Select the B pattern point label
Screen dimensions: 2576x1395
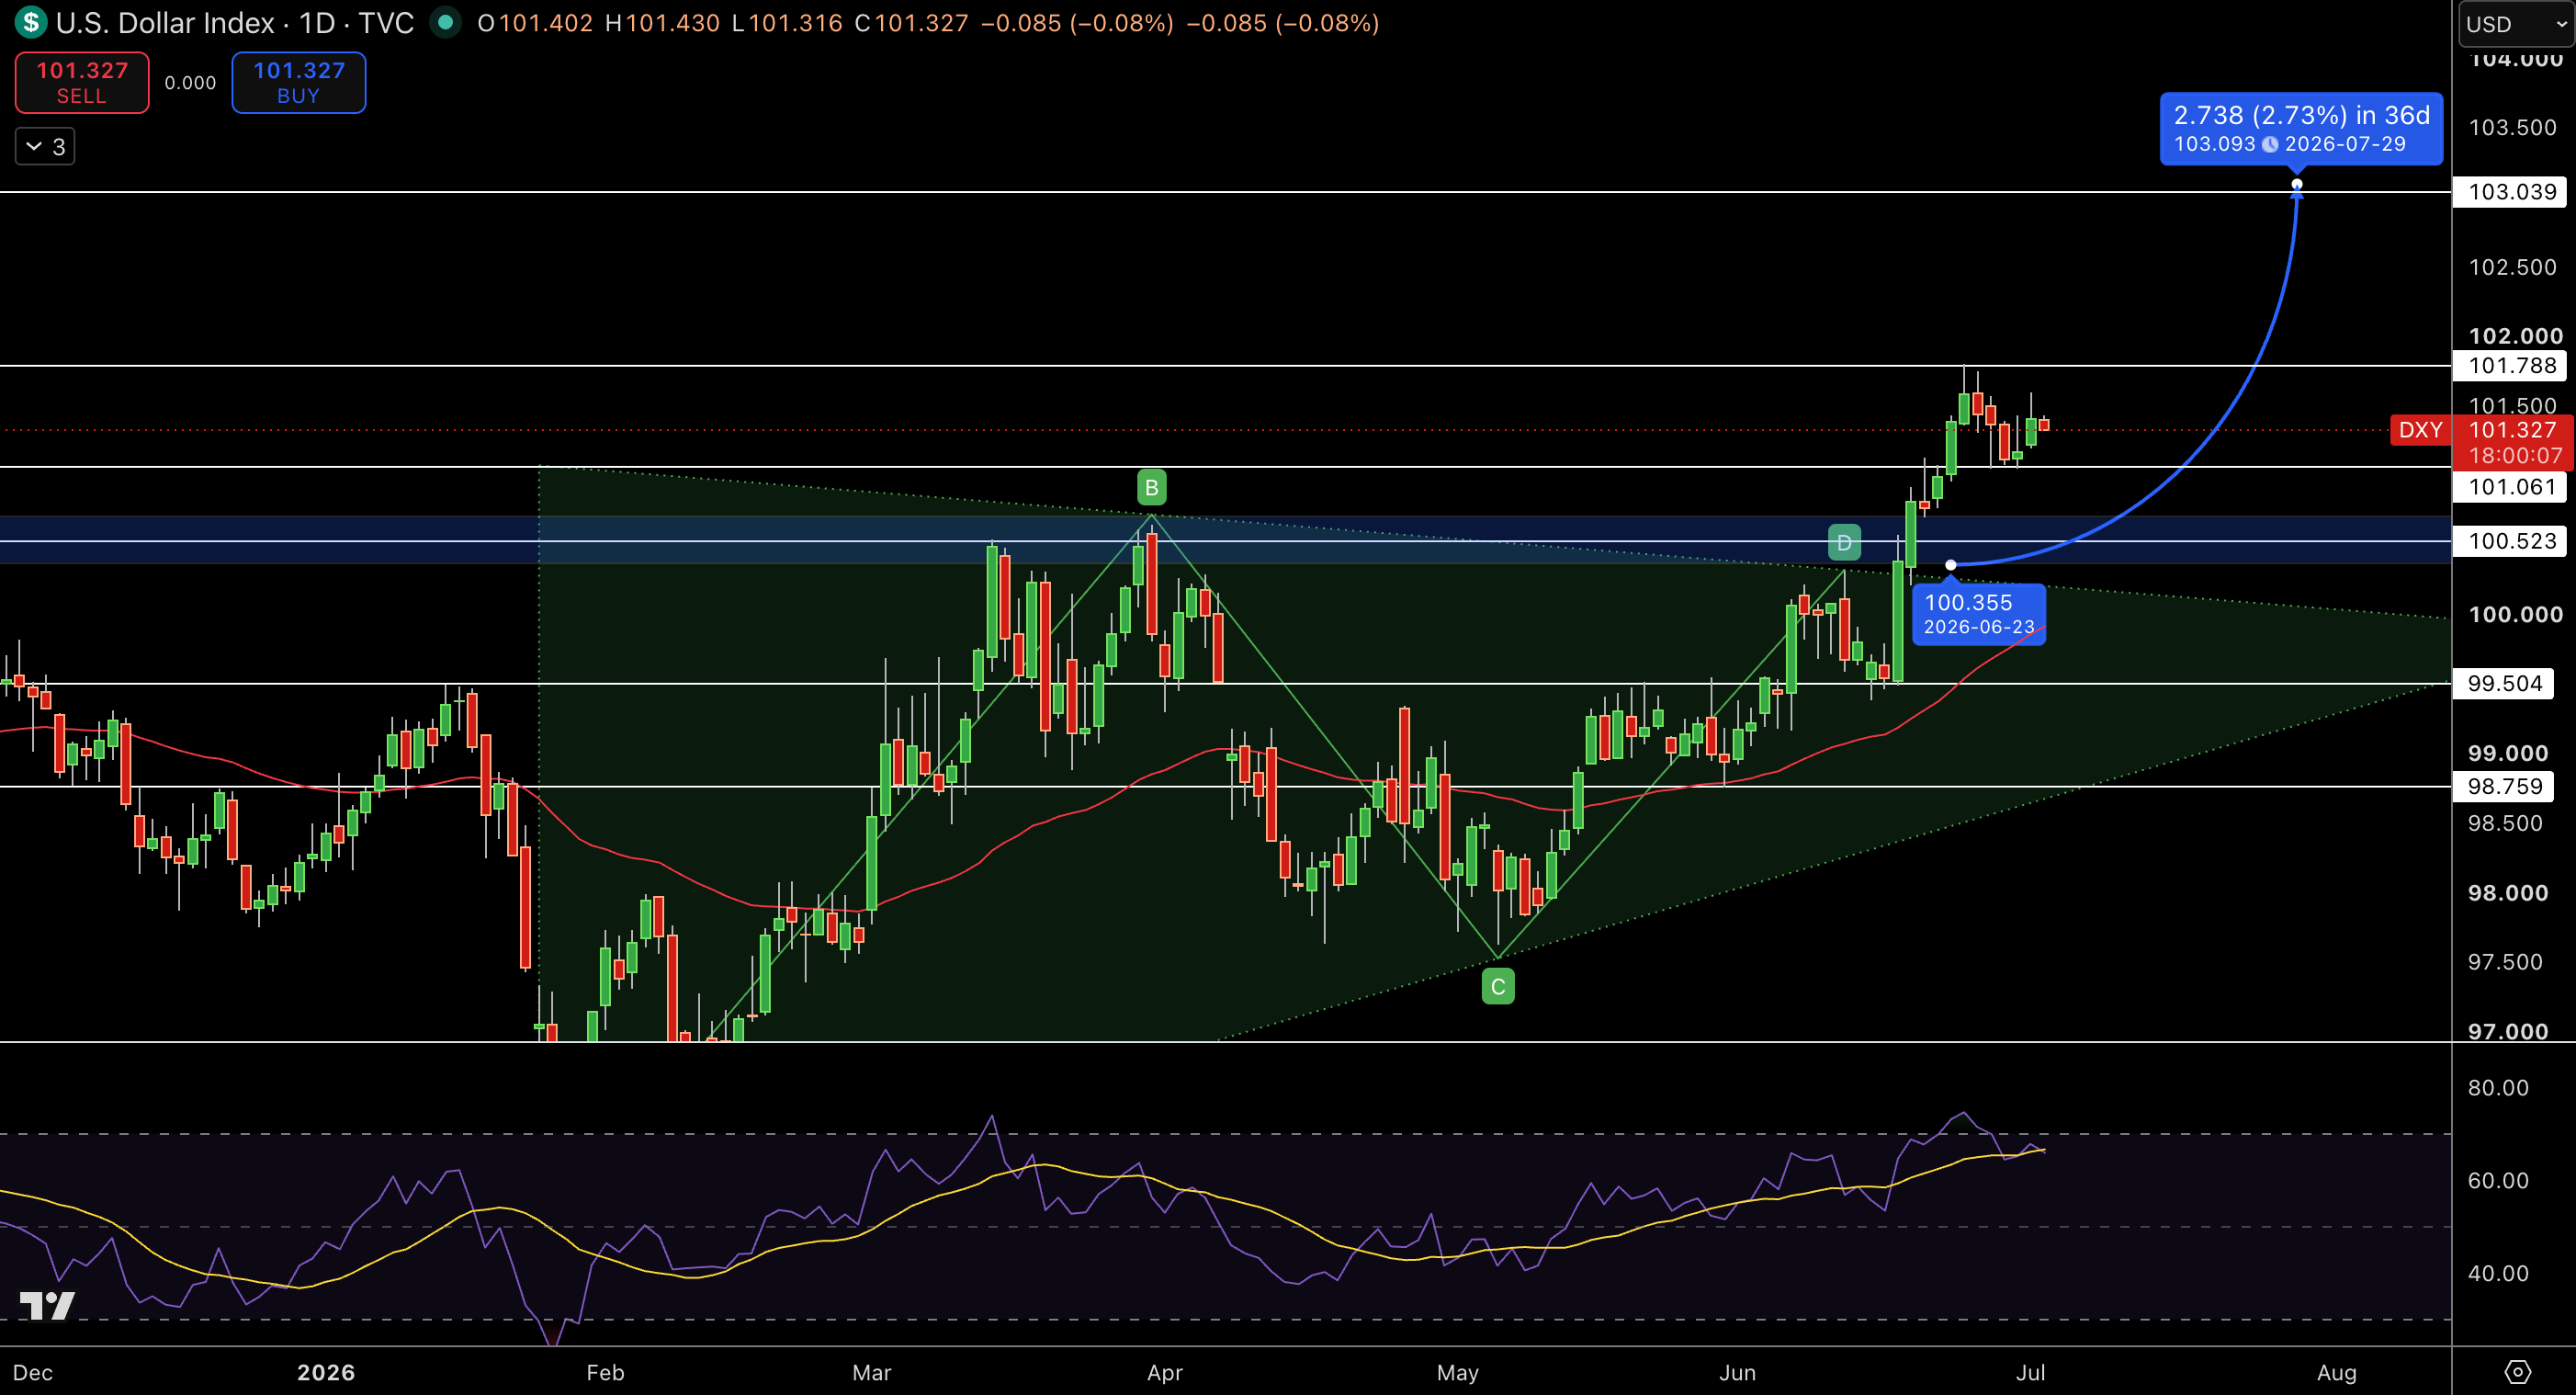coord(1151,487)
